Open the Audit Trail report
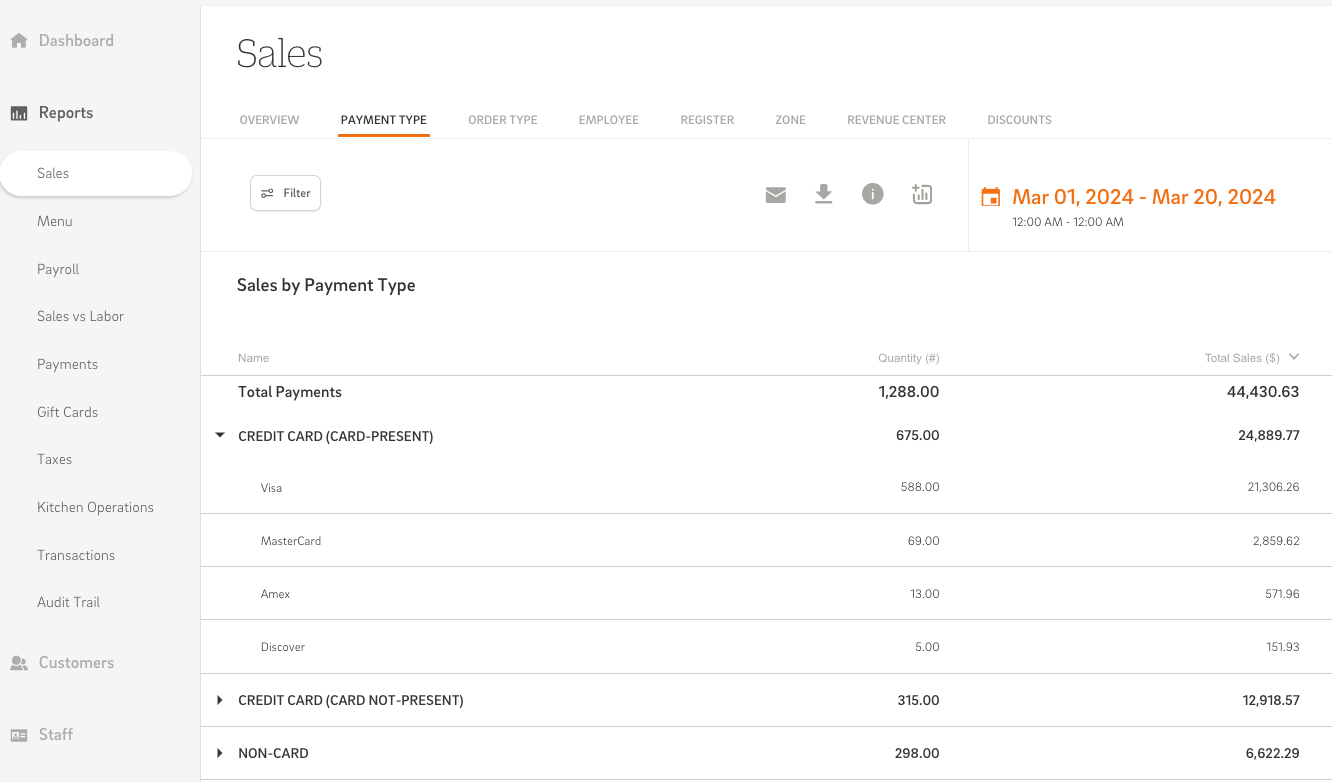The height and width of the screenshot is (782, 1332). click(69, 602)
